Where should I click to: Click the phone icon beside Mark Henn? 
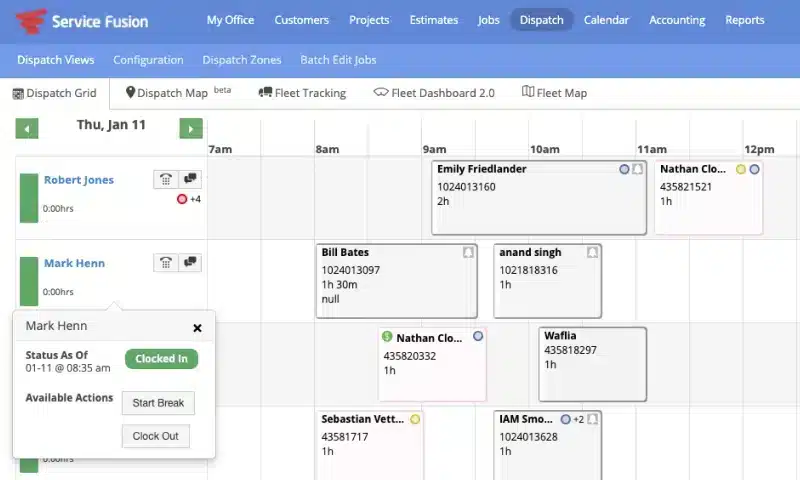[166, 262]
